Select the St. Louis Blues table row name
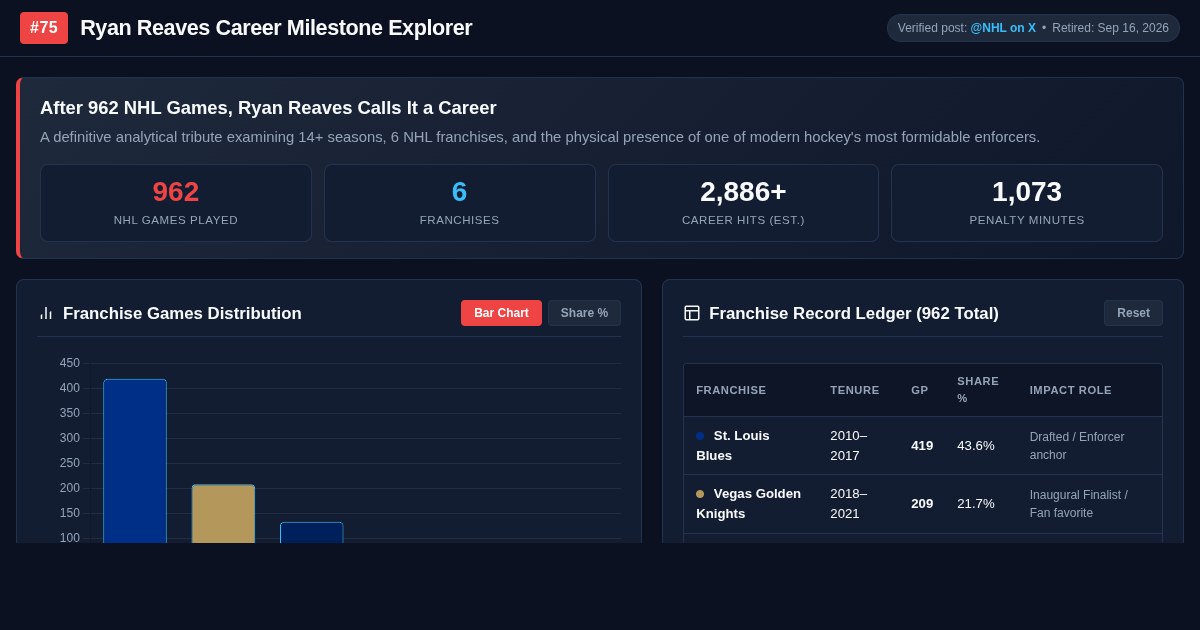Screen dimensions: 1200x630 click(733, 446)
